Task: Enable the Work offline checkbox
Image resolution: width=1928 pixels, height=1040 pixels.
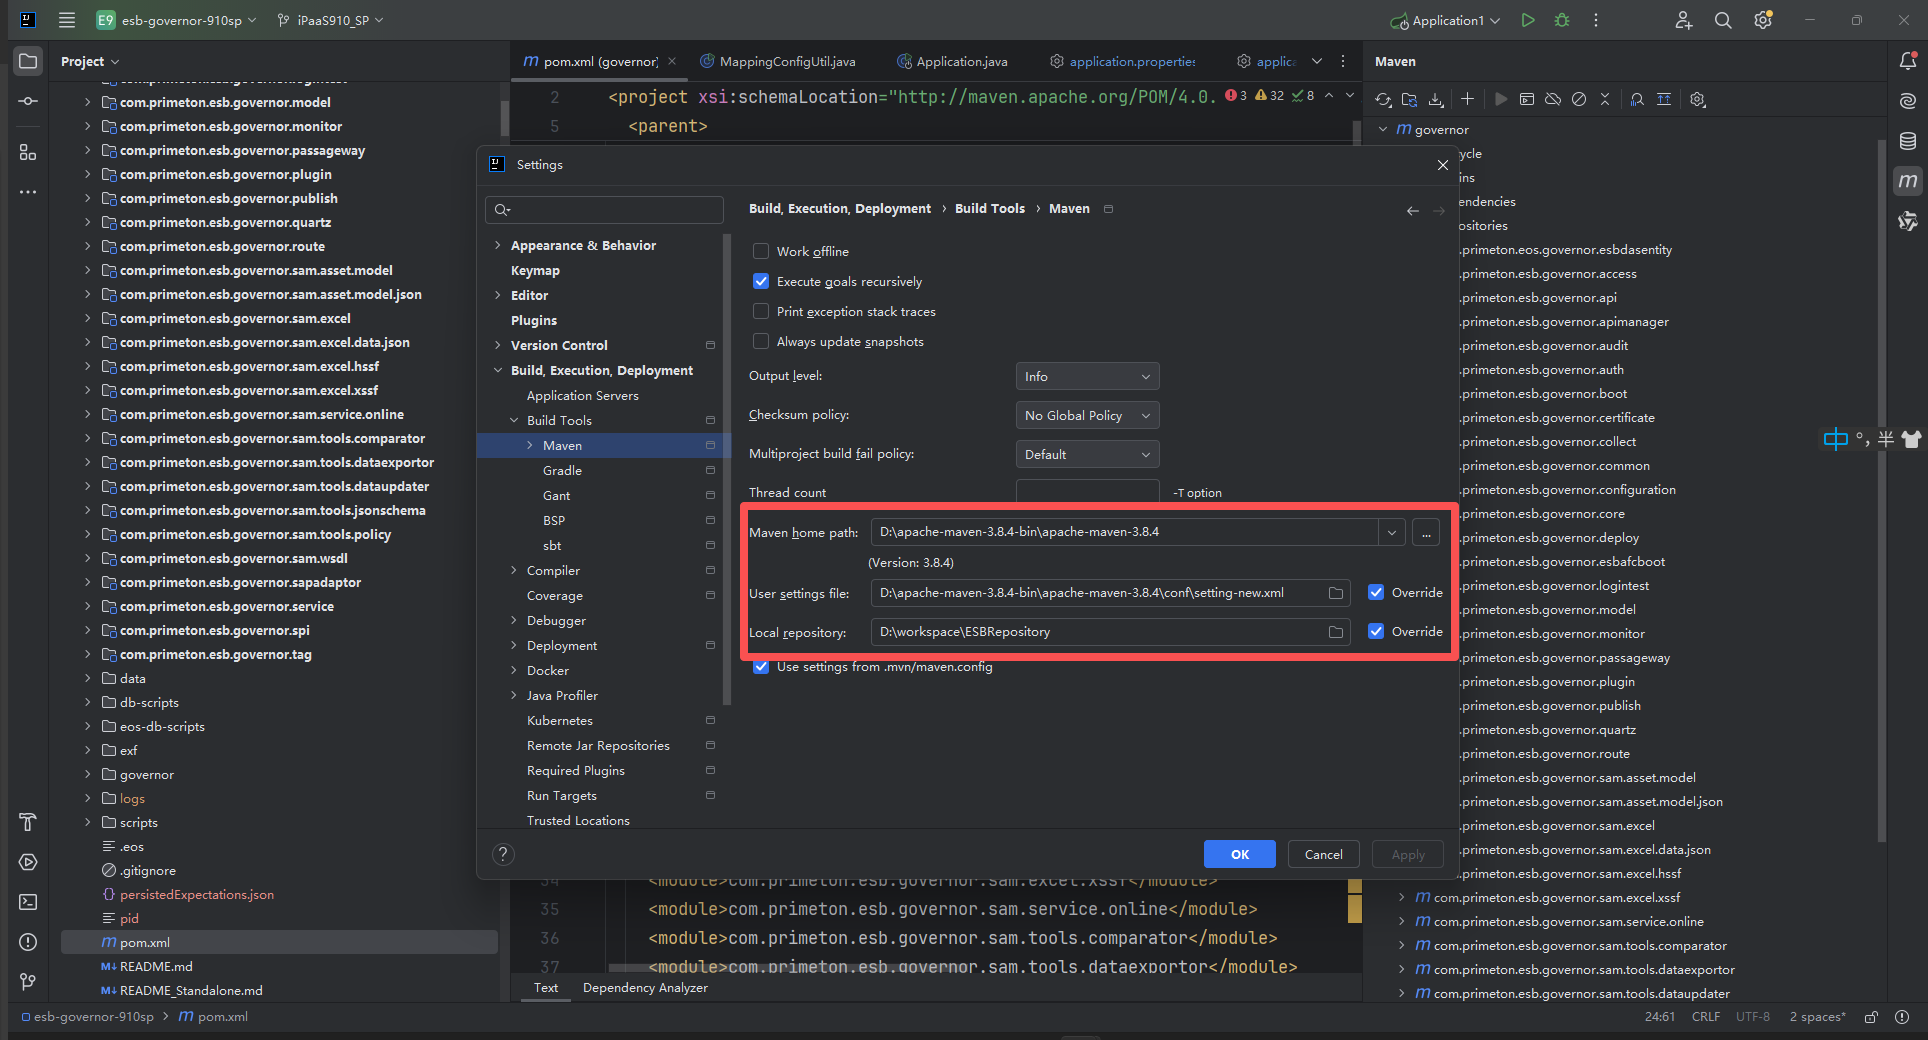Action: coord(761,251)
